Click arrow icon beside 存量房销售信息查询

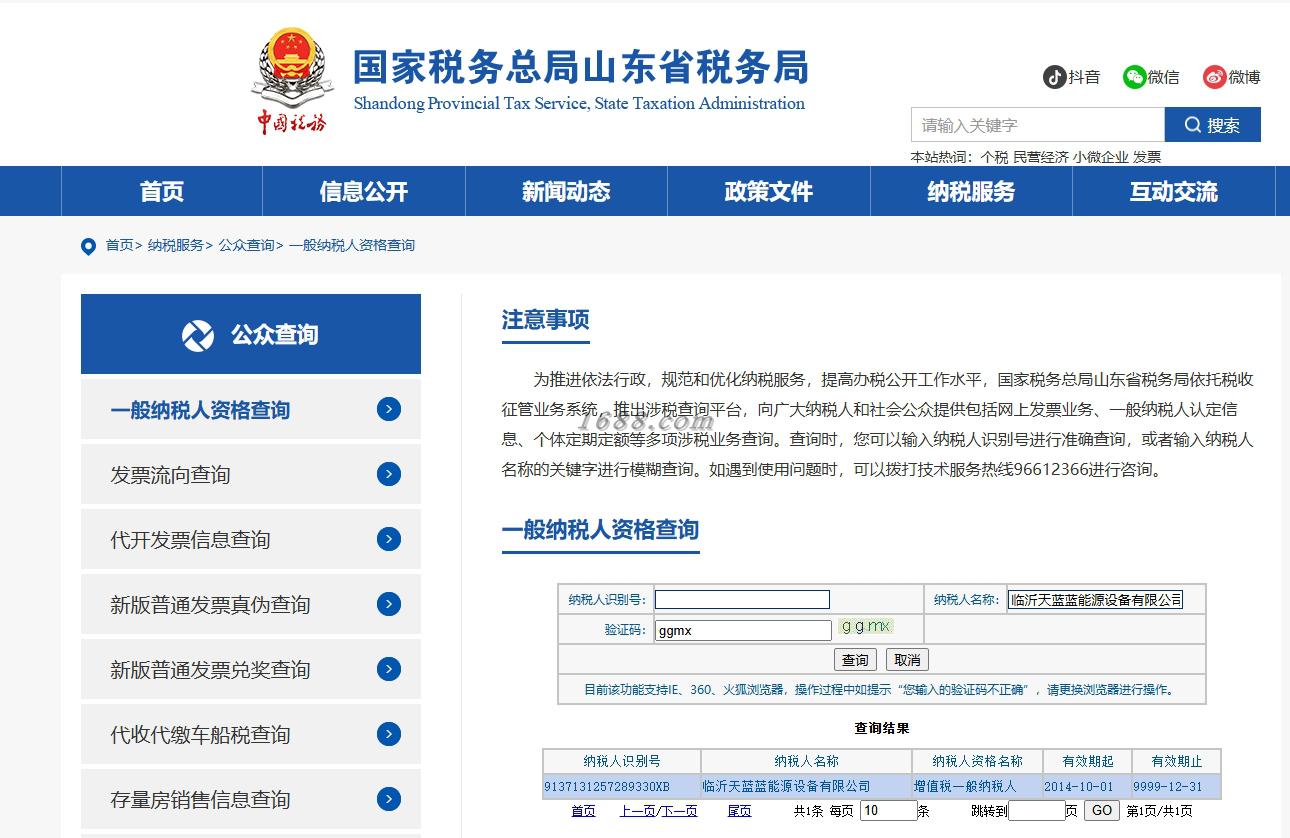(x=389, y=799)
